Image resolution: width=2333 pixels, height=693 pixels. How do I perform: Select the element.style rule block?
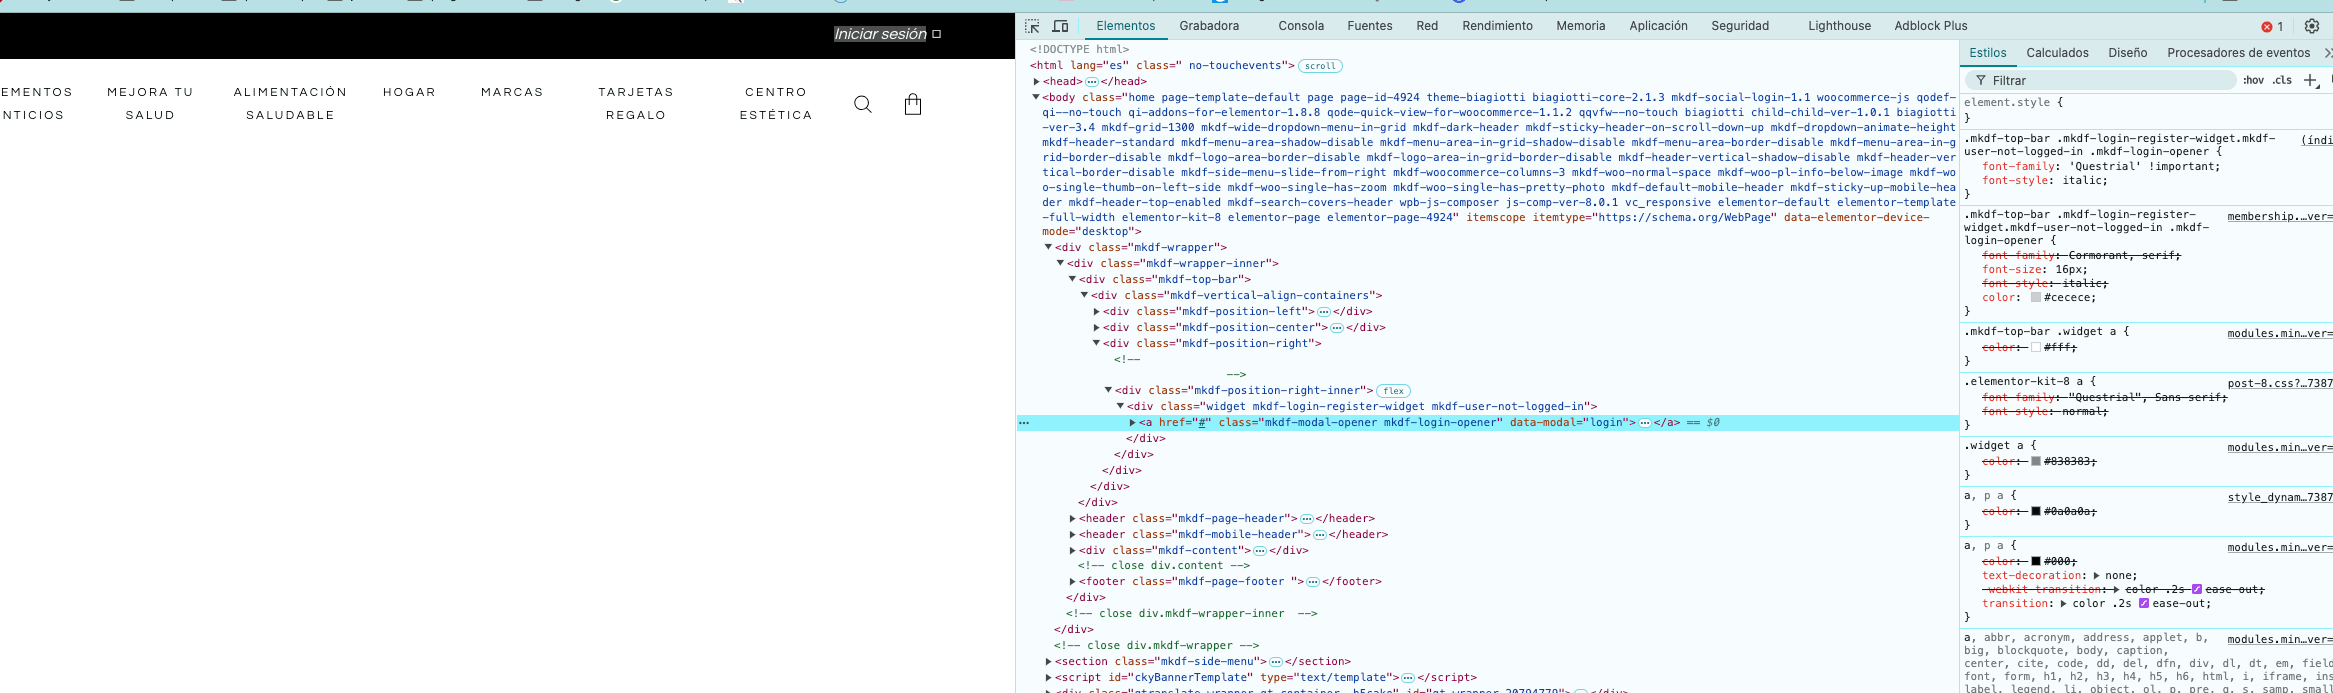(x=2146, y=110)
